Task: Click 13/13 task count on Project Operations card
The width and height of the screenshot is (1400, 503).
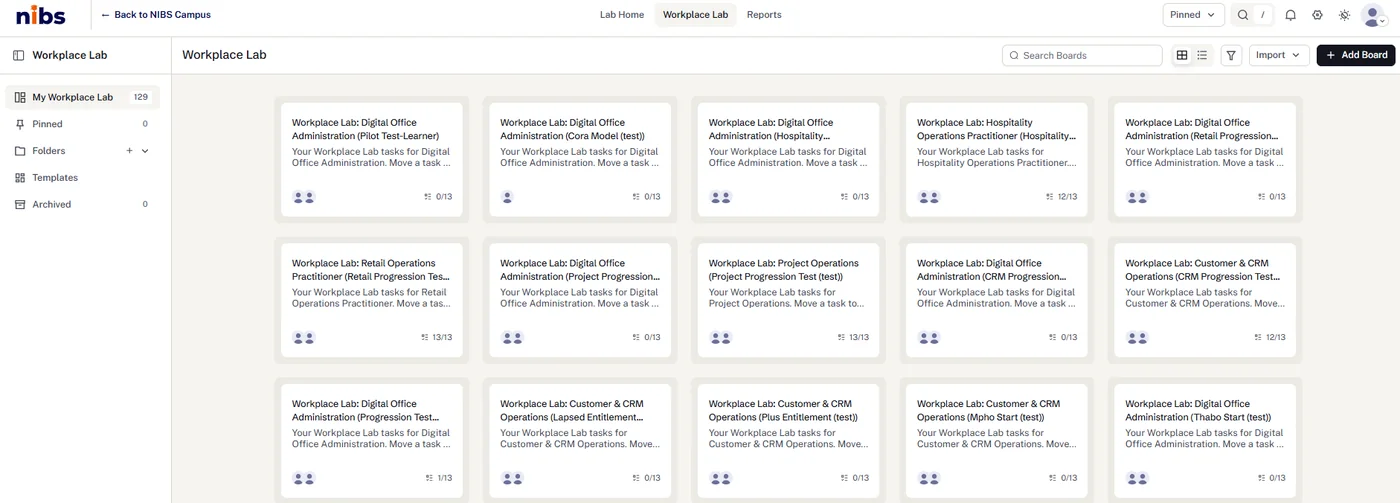Action: 853,338
